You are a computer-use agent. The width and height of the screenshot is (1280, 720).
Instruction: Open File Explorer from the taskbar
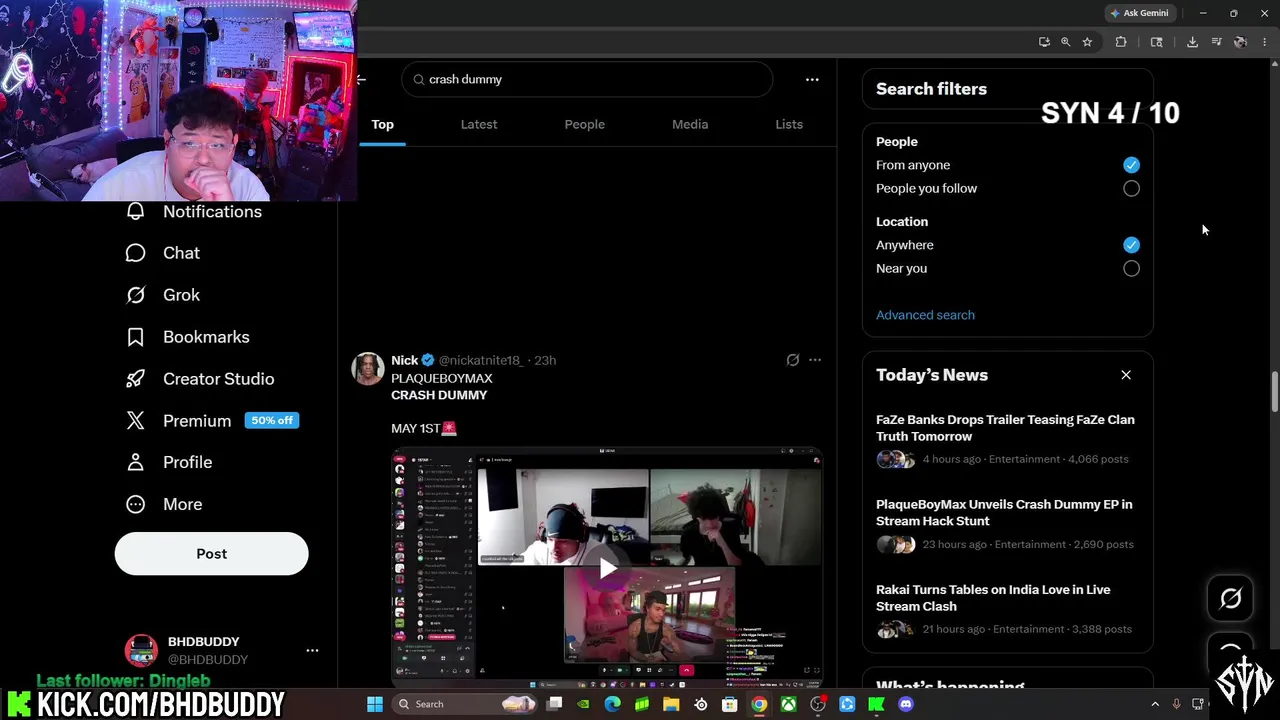671,704
